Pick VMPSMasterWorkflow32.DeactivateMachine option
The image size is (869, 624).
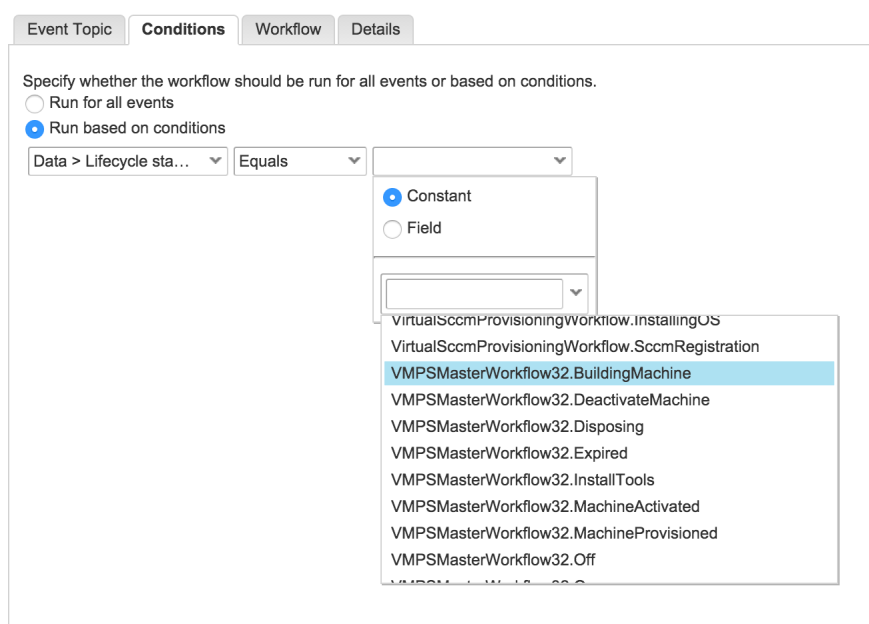click(550, 400)
